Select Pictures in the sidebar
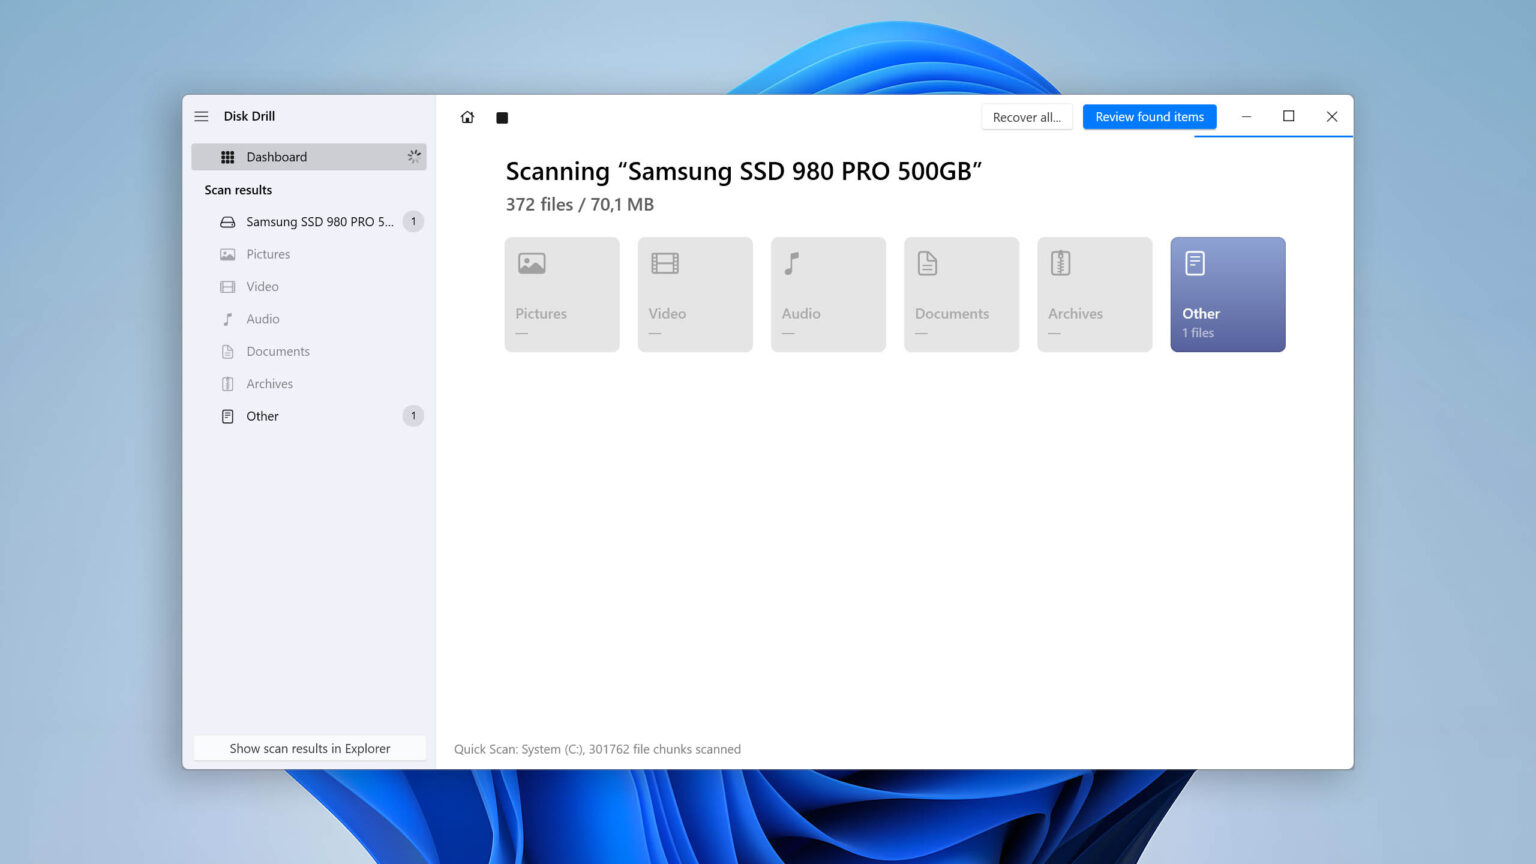The width and height of the screenshot is (1536, 864). (268, 254)
